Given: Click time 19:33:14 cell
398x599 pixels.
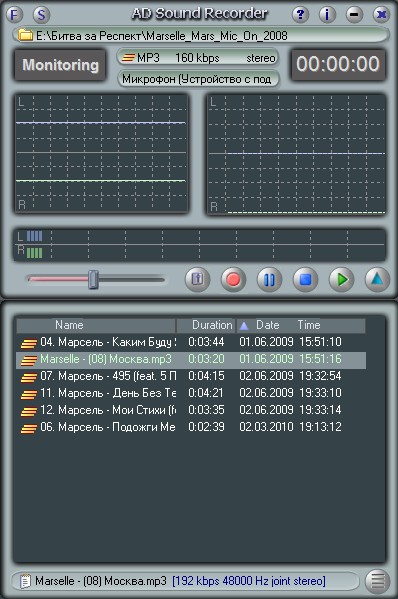Looking at the screenshot, I should [320, 410].
